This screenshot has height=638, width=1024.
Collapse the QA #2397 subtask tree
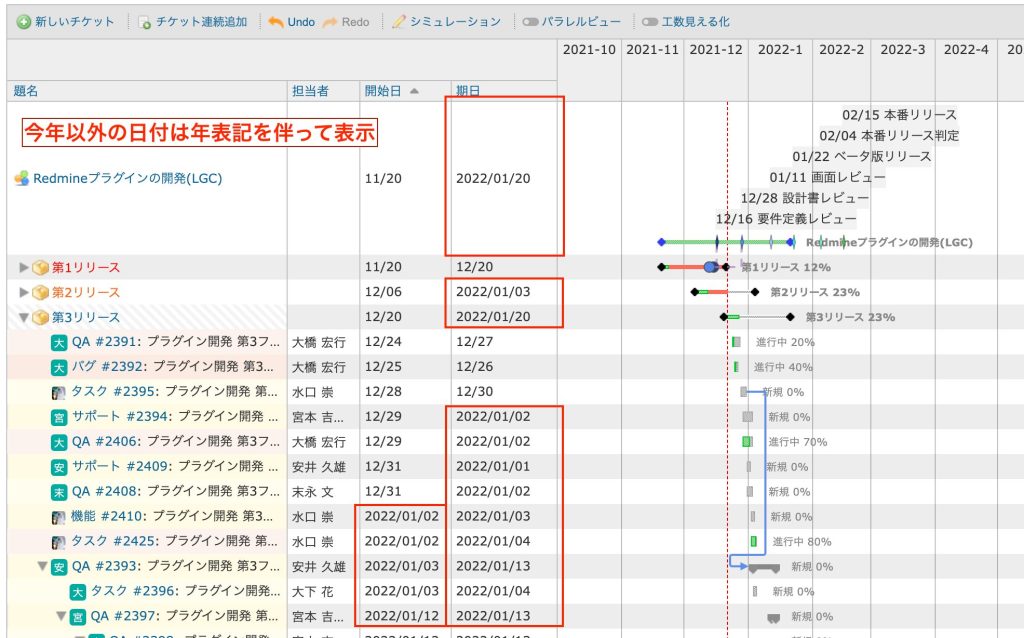tap(61, 616)
